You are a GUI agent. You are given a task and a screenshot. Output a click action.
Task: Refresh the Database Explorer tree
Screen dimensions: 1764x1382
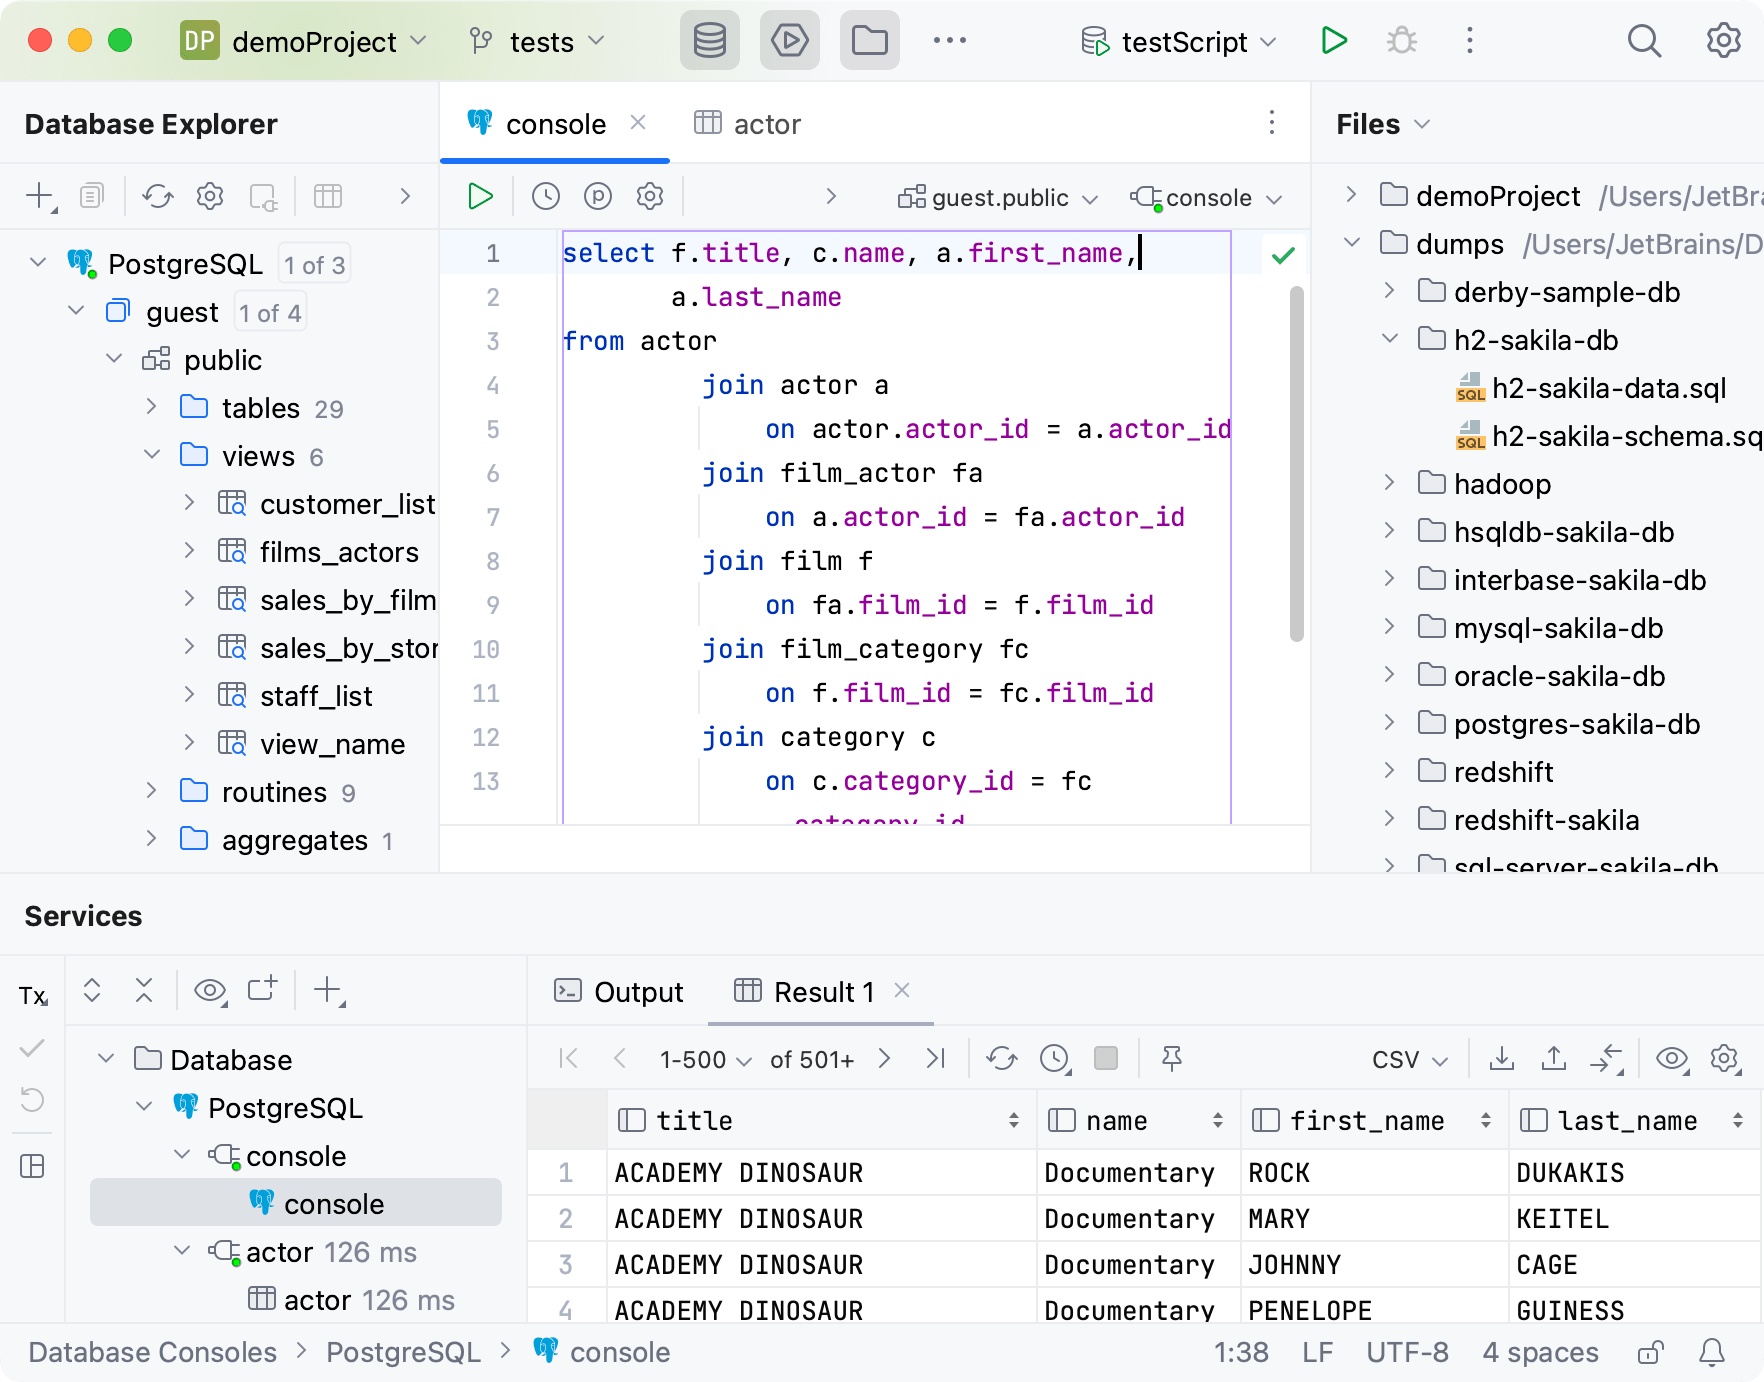158,196
